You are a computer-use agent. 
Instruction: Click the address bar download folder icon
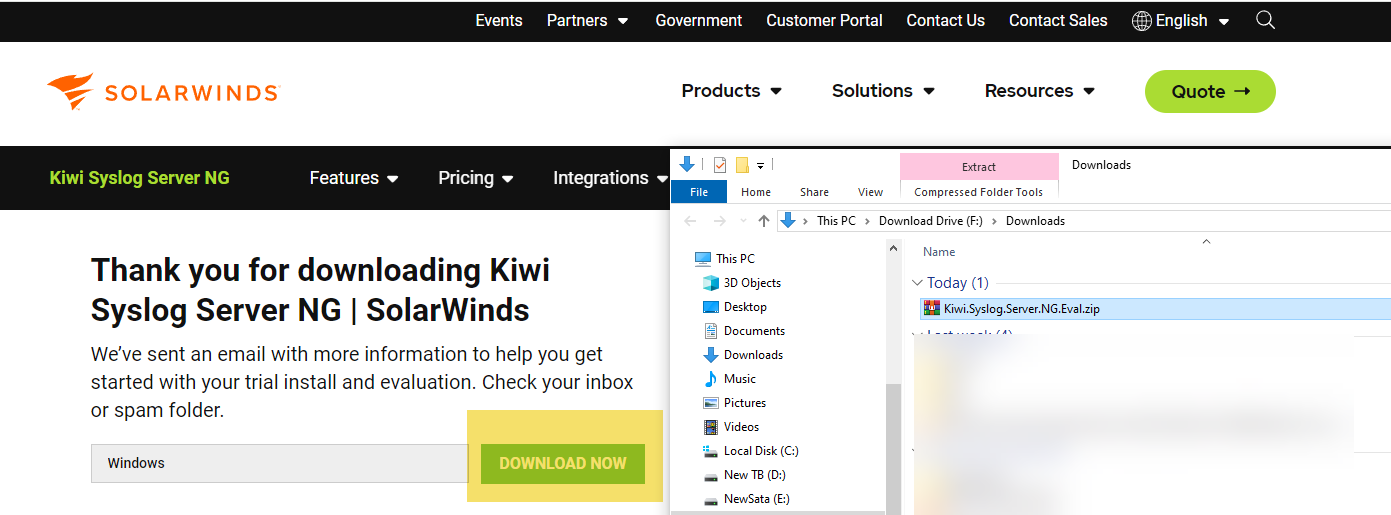(x=788, y=221)
